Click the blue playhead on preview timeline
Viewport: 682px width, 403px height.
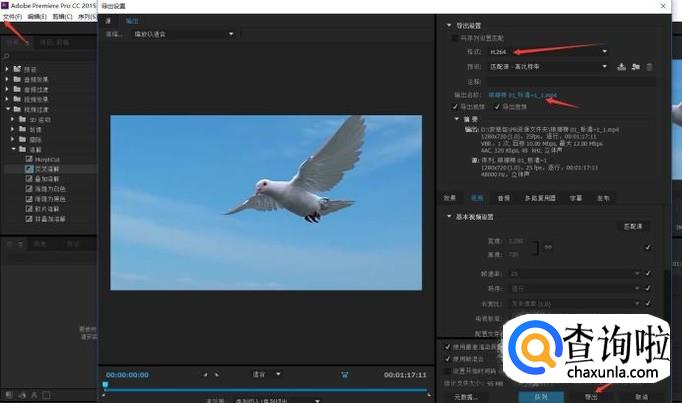pos(105,385)
